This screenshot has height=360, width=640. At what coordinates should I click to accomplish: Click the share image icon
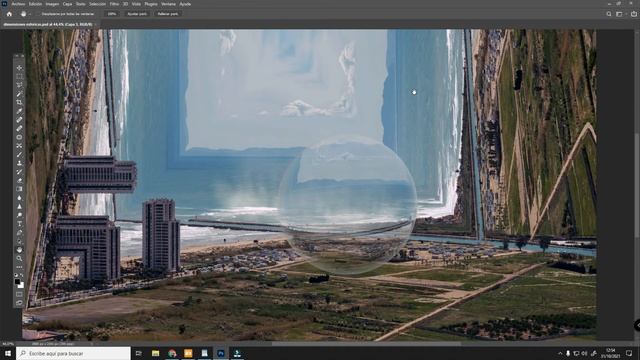[x=633, y=14]
